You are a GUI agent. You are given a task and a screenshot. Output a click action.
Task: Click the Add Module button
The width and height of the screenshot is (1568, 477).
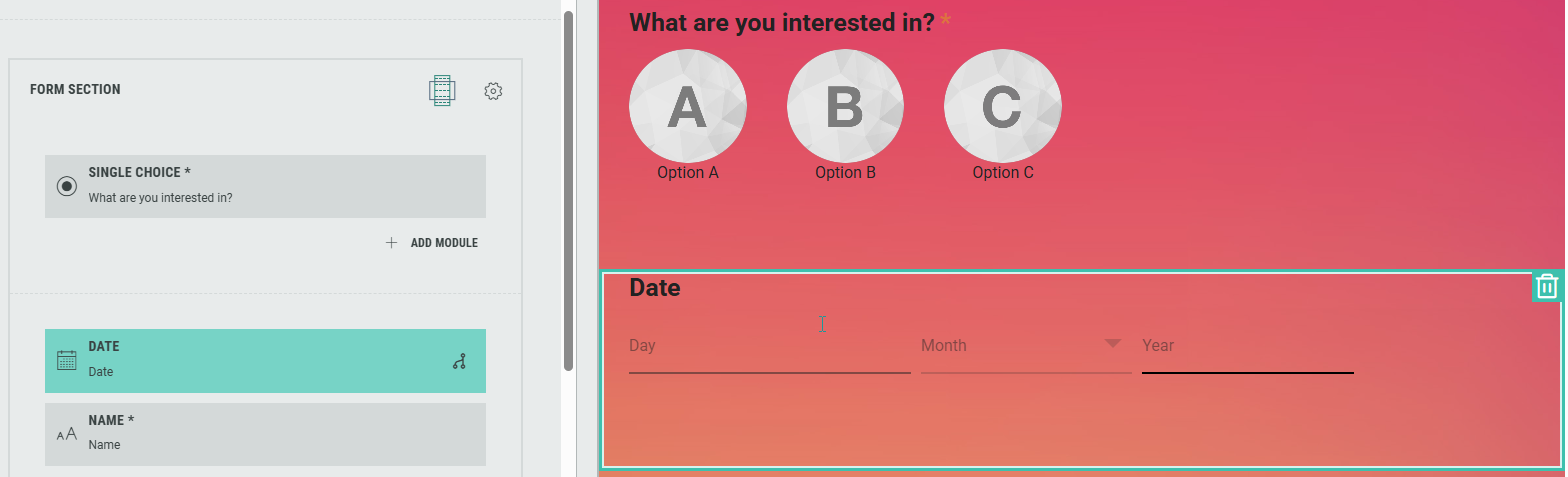tap(443, 243)
